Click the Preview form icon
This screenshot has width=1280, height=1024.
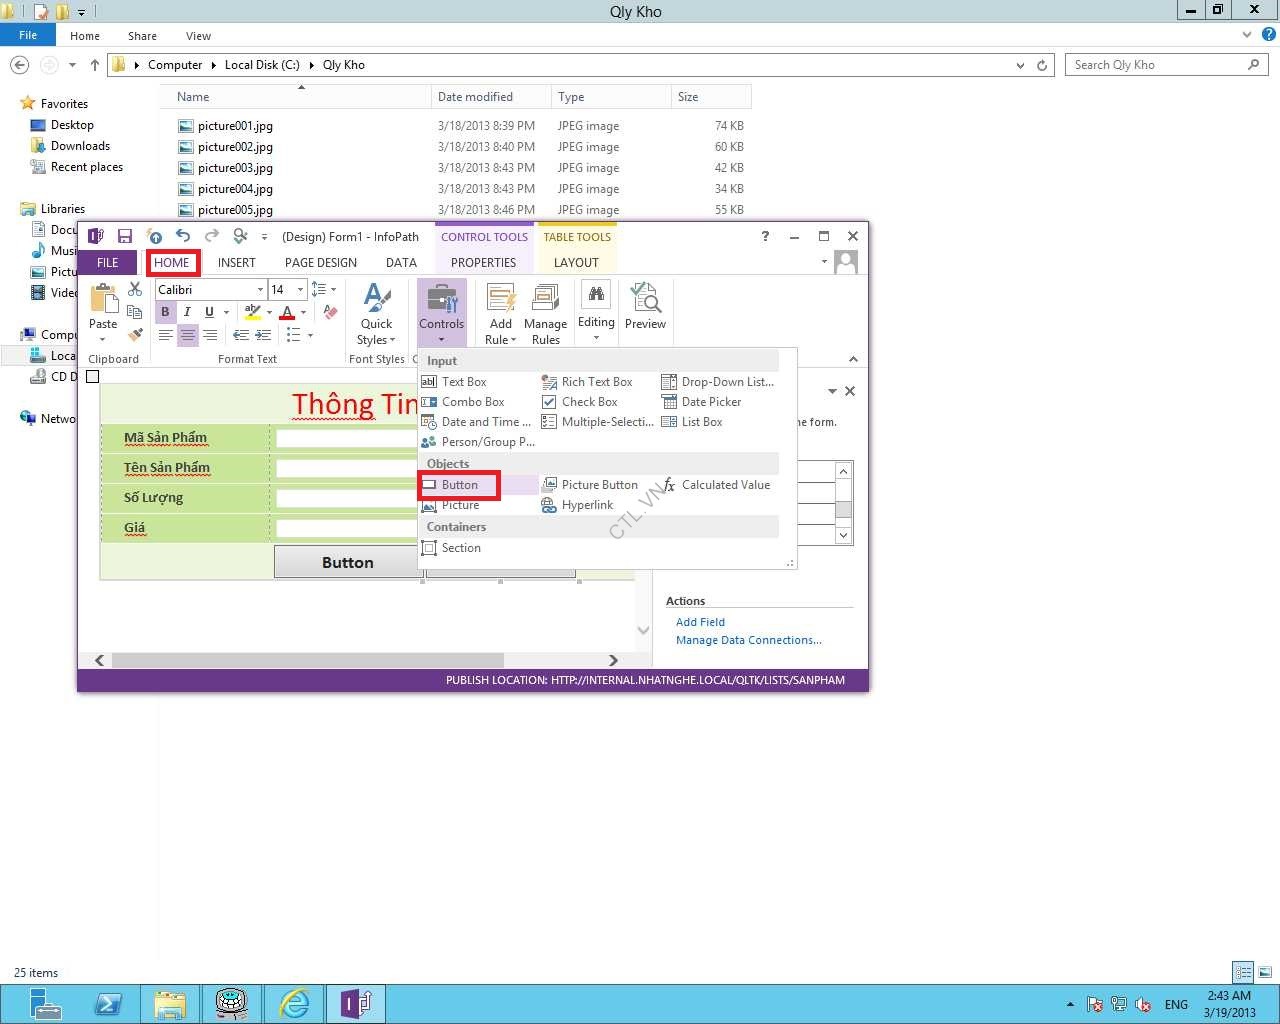645,307
